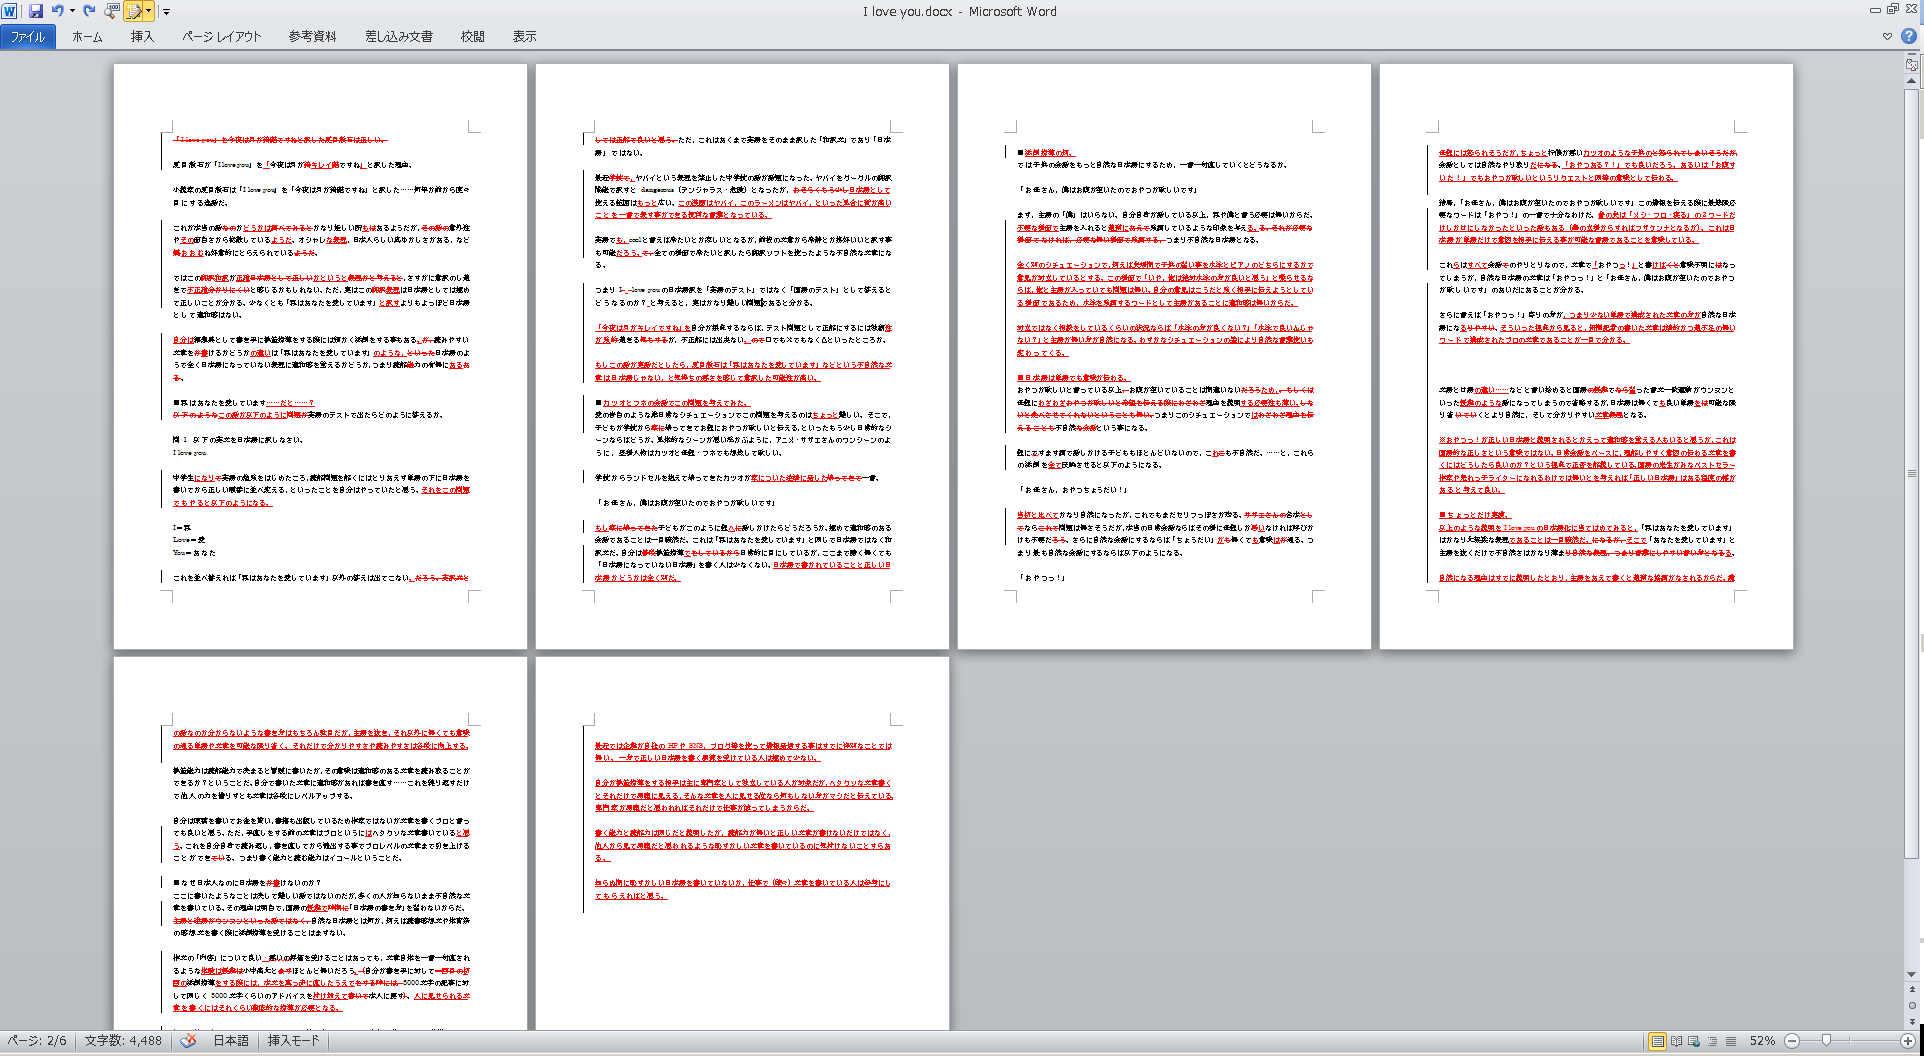Expand the Track Changes dropdown arrow
The image size is (1924, 1056).
tap(149, 11)
